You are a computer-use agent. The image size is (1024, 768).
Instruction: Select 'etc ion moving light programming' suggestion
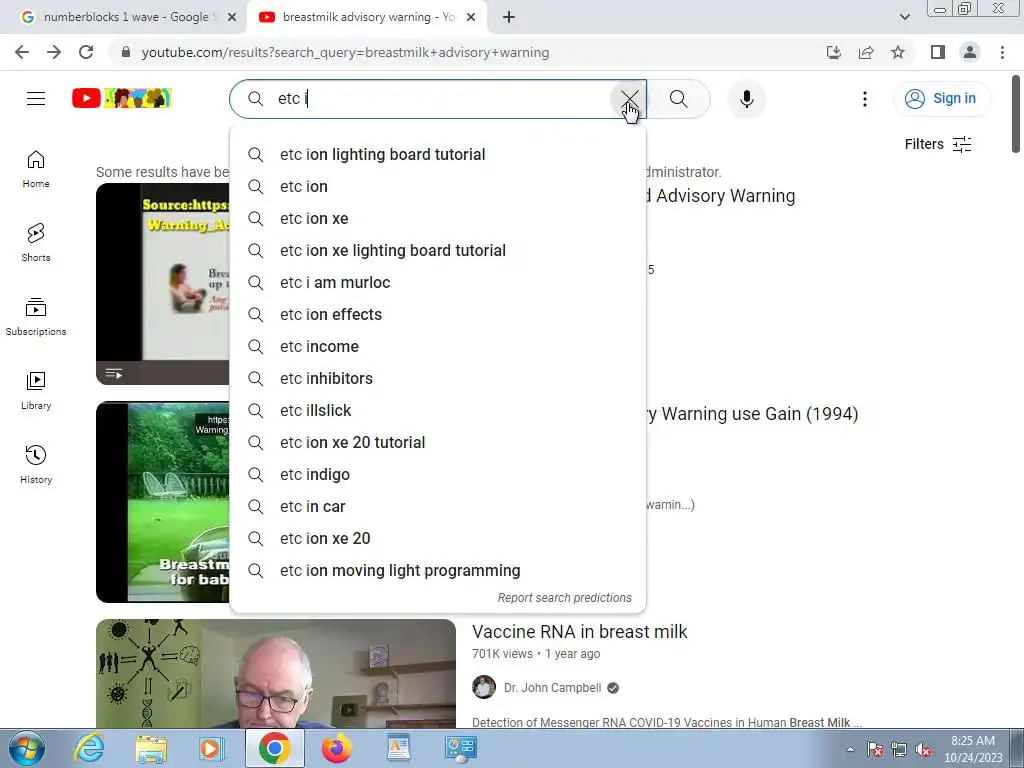pos(438,571)
